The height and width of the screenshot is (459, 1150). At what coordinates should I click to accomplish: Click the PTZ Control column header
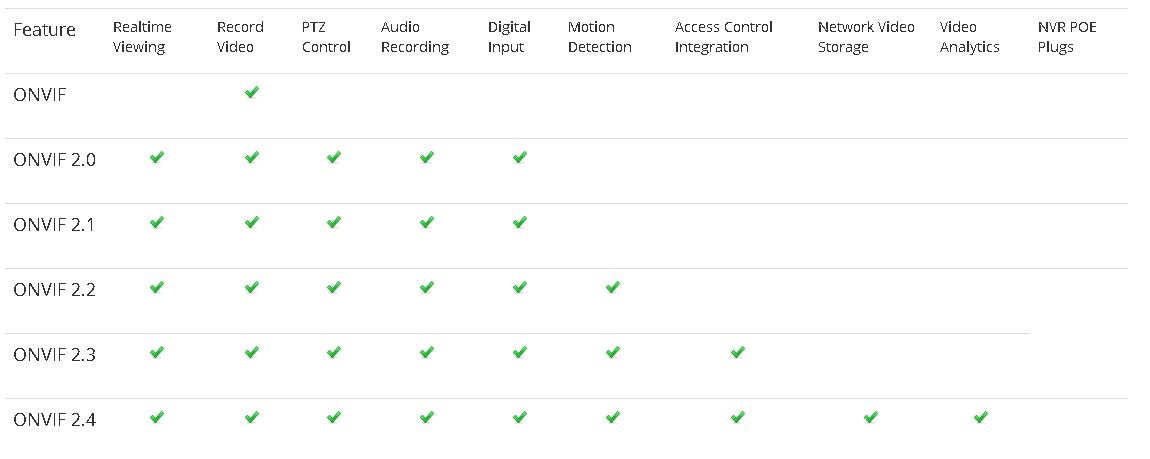click(x=326, y=37)
